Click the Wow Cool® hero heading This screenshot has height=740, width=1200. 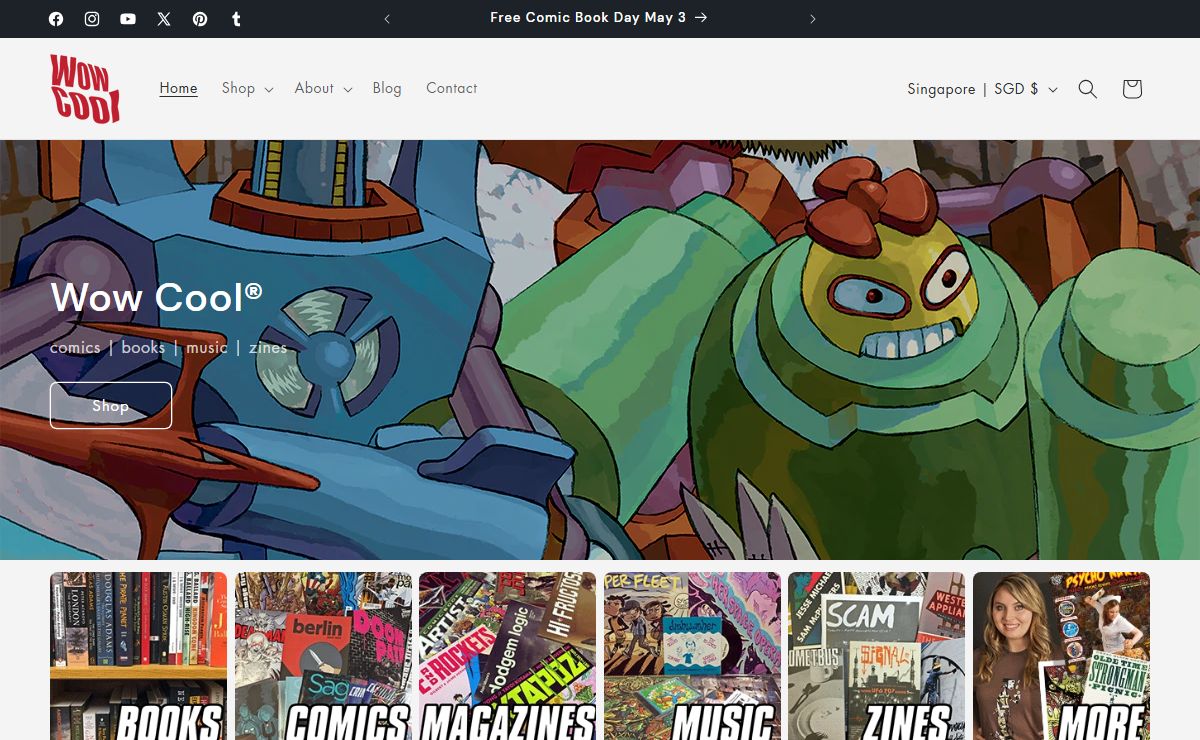click(x=156, y=297)
